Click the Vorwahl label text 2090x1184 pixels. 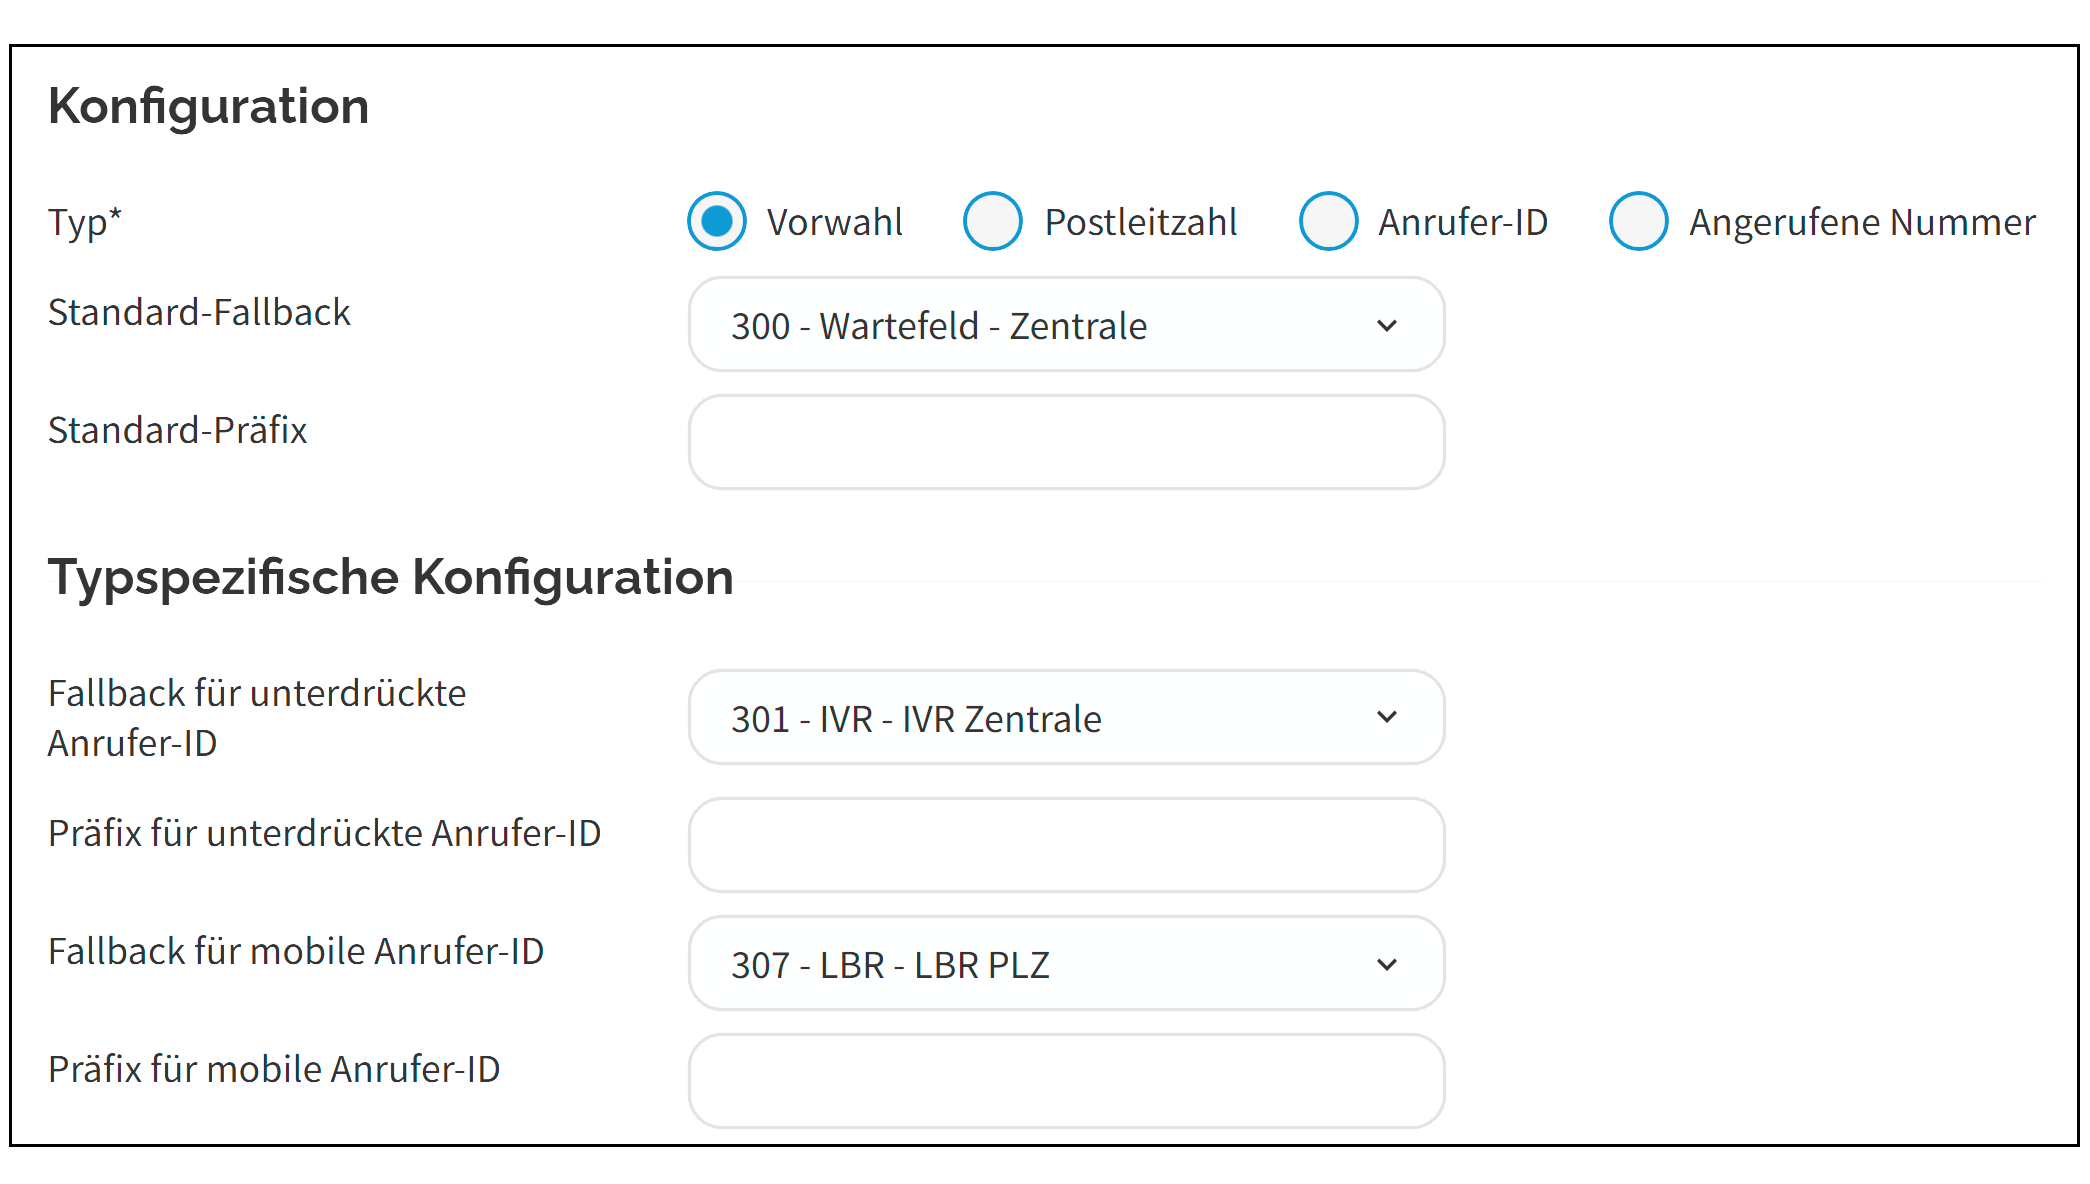click(834, 222)
